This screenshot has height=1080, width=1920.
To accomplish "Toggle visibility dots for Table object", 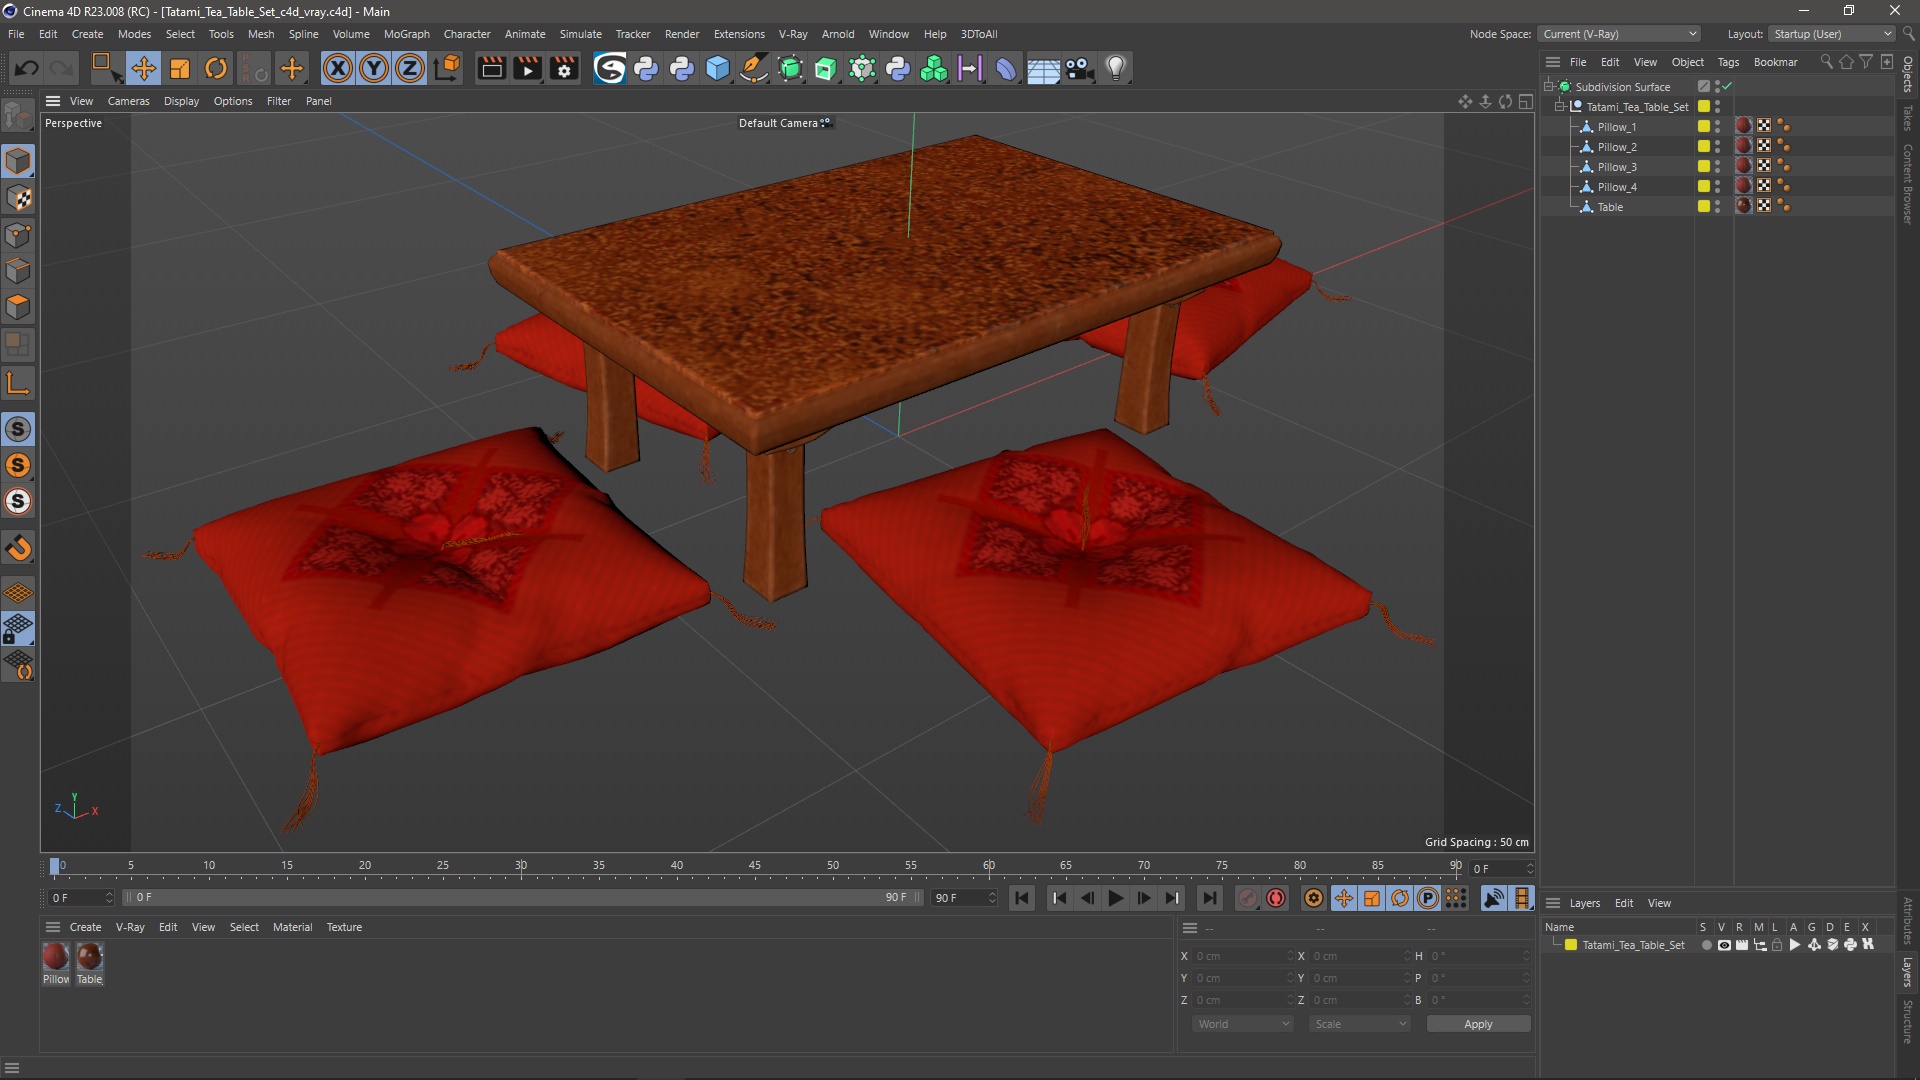I will click(x=1718, y=207).
